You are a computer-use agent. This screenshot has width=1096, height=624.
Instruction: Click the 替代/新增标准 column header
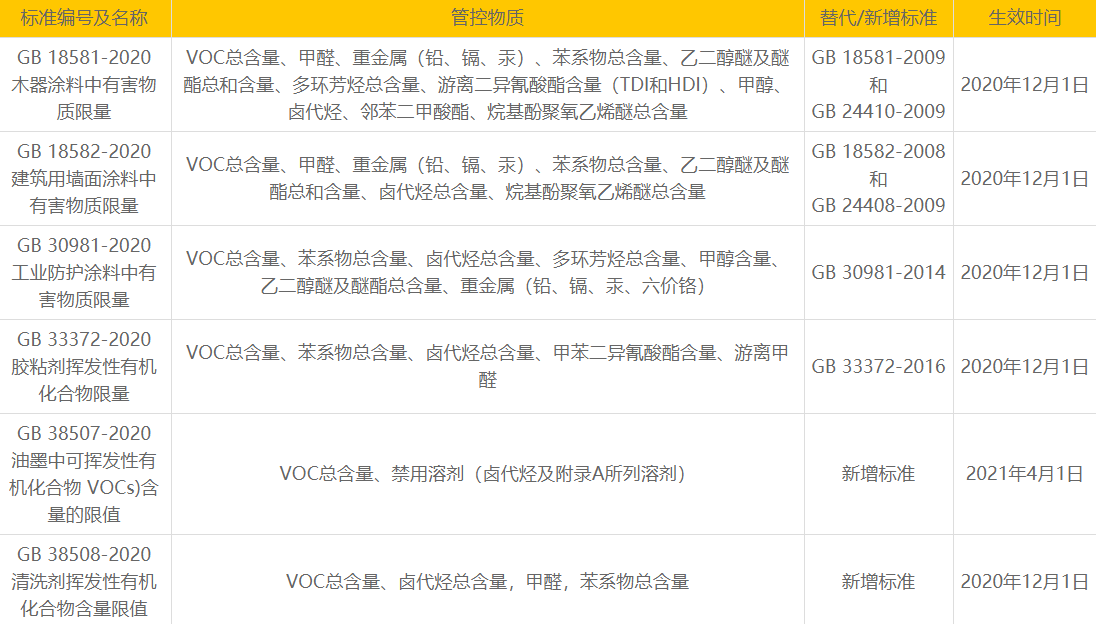pyautogui.click(x=878, y=17)
